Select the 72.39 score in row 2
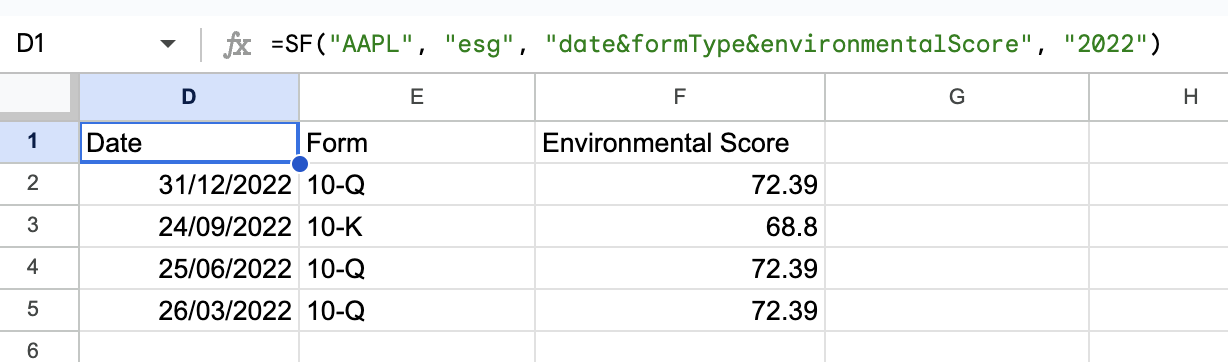 coord(680,184)
